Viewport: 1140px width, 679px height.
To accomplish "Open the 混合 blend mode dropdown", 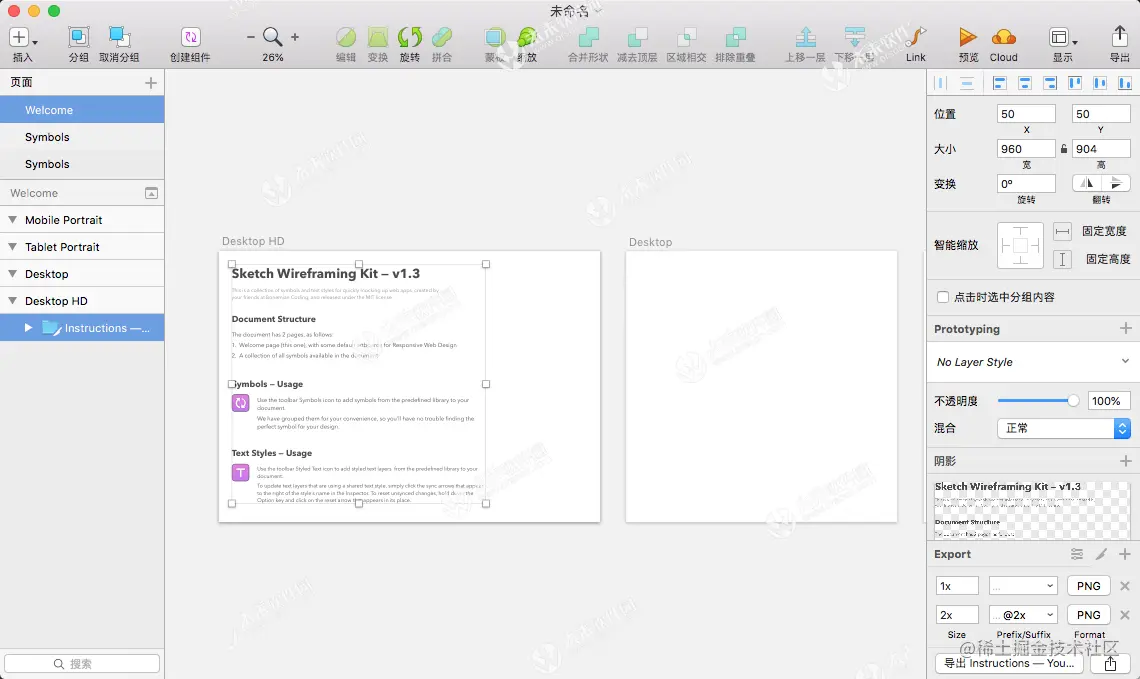I will [x=1064, y=428].
